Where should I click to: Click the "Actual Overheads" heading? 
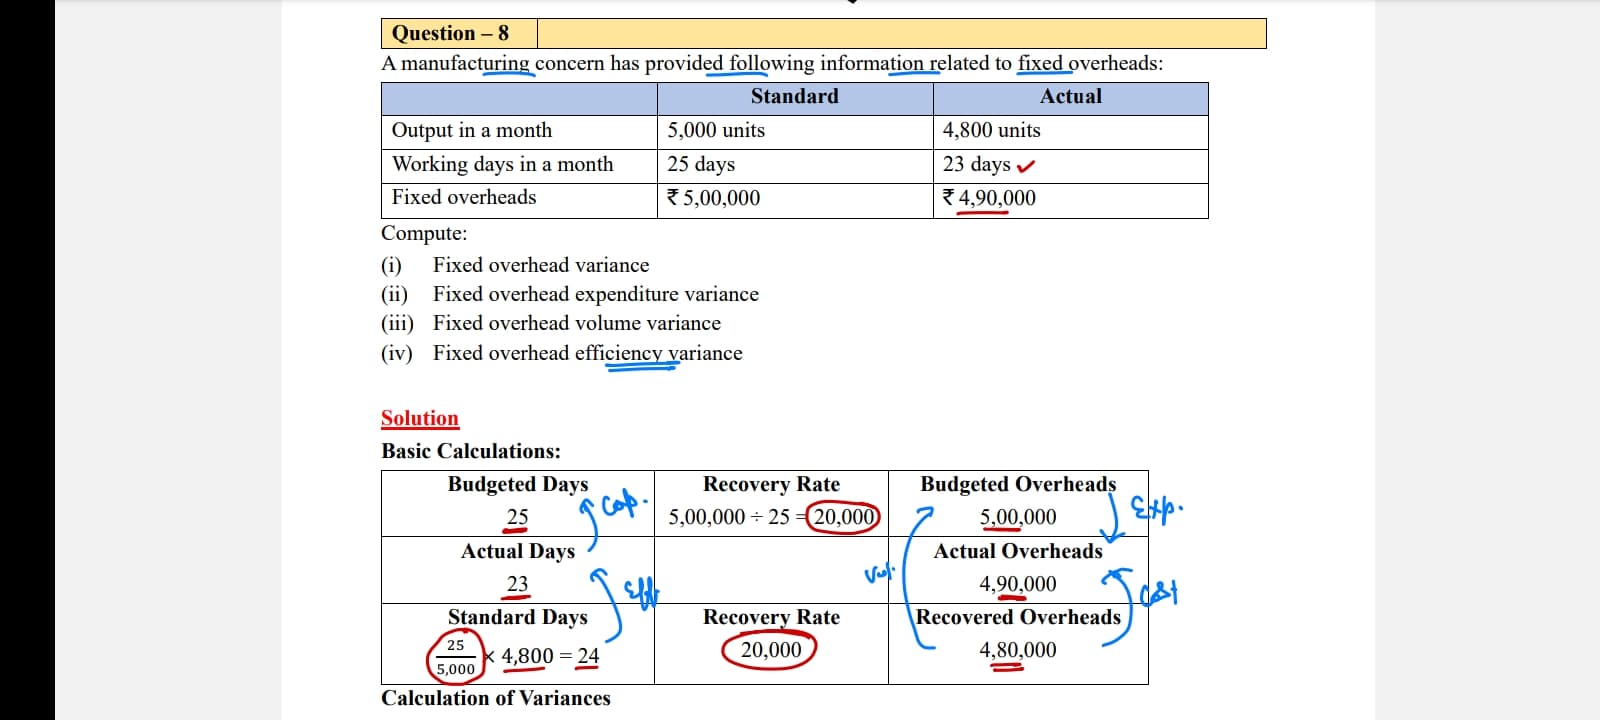[x=1018, y=551]
